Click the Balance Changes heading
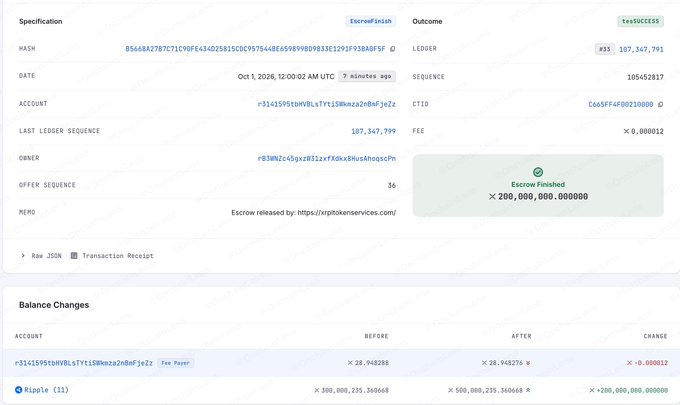This screenshot has height=405, width=680. [54, 305]
